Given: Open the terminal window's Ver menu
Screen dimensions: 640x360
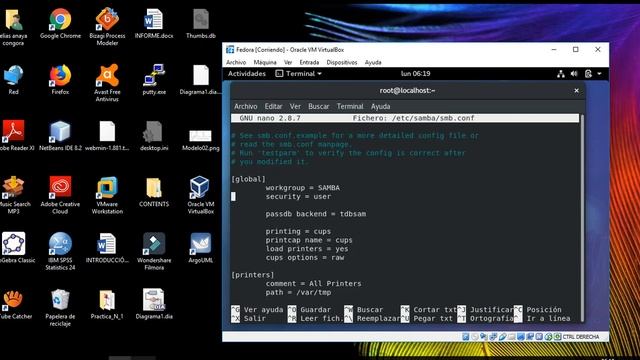Looking at the screenshot, I should click(x=295, y=107).
